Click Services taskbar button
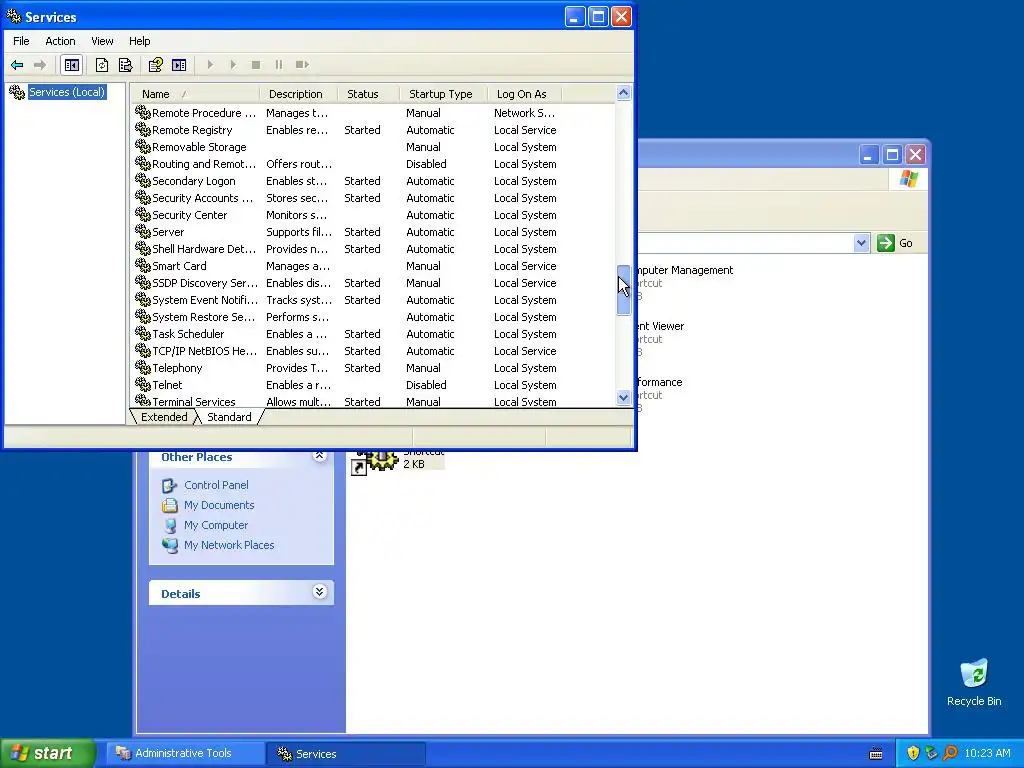1024x768 pixels. (346, 753)
